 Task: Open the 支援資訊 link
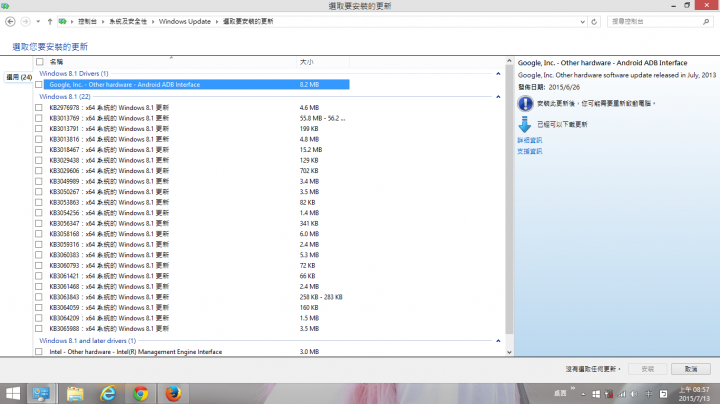(x=529, y=151)
